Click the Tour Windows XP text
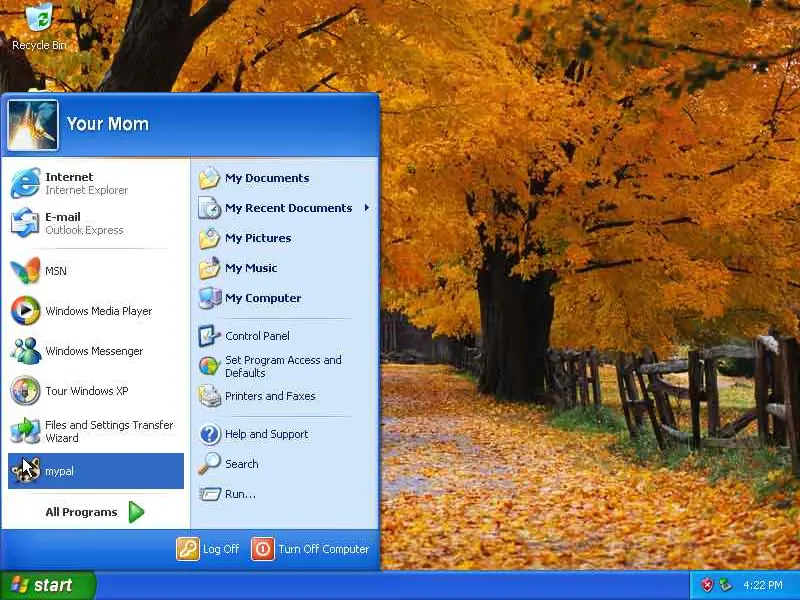The height and width of the screenshot is (600, 800). point(87,391)
